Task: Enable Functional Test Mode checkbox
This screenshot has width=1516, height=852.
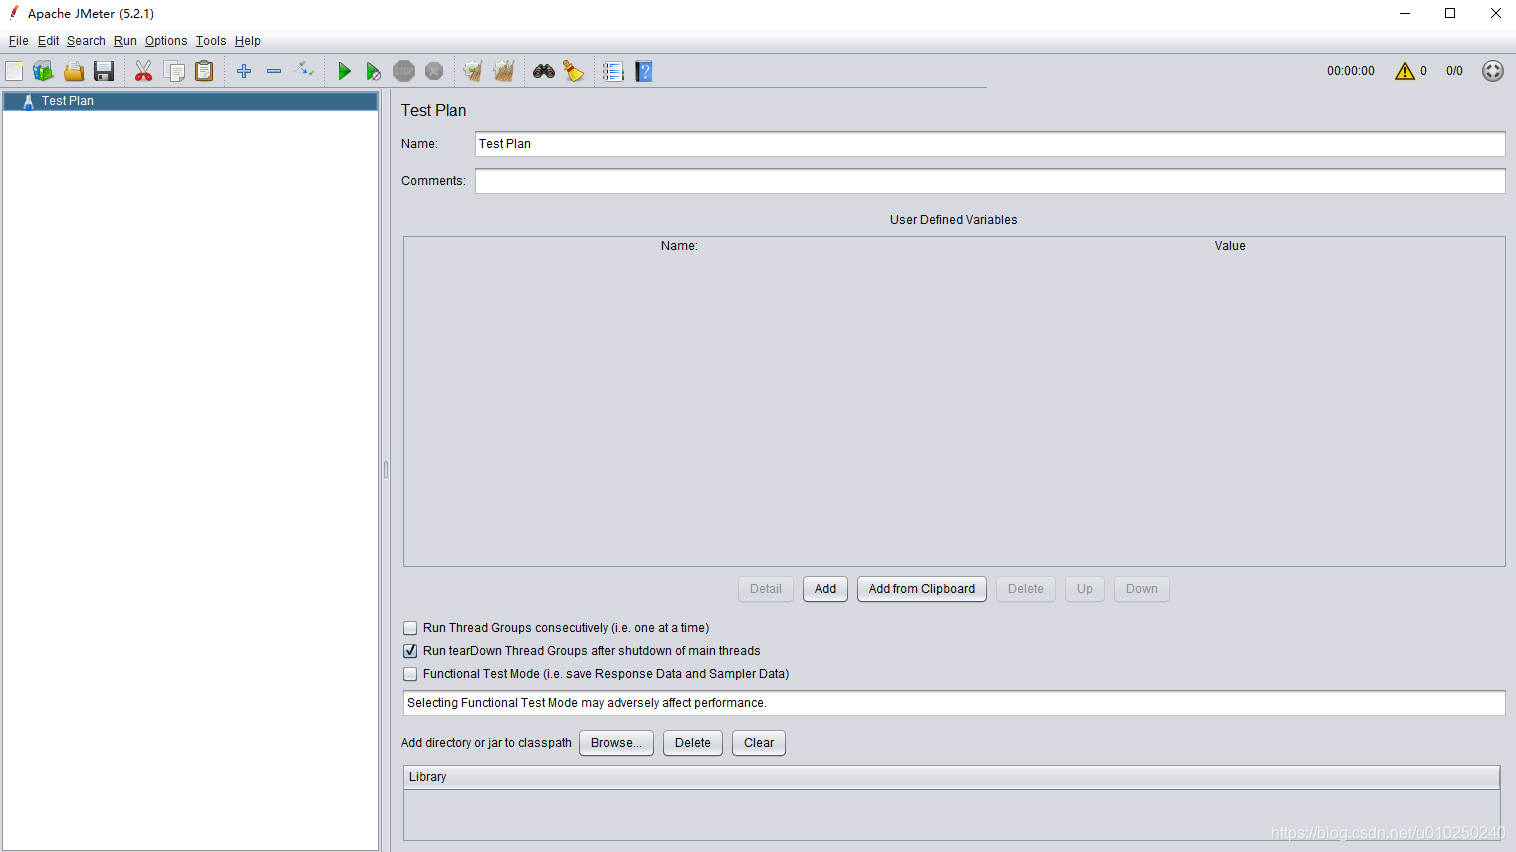Action: coord(410,674)
